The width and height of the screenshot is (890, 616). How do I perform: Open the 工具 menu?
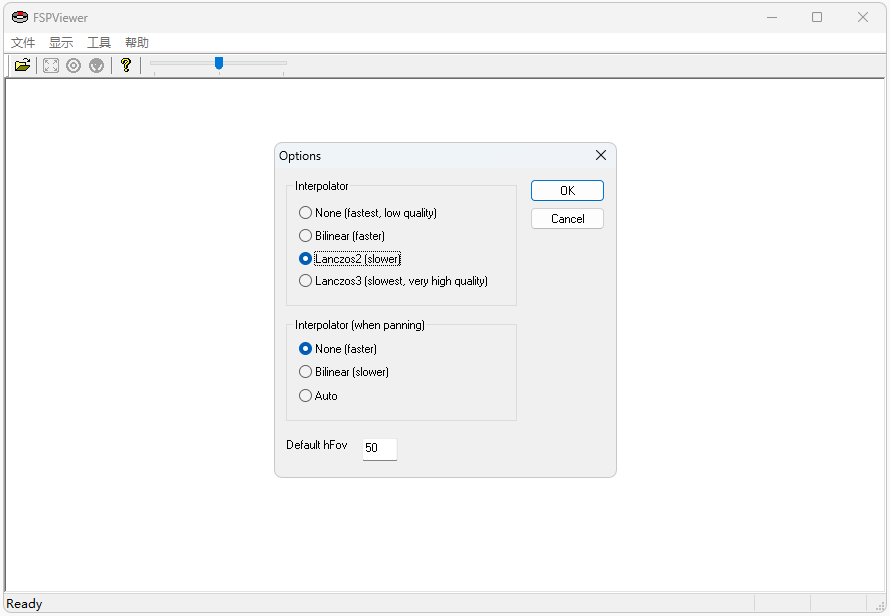[x=99, y=43]
